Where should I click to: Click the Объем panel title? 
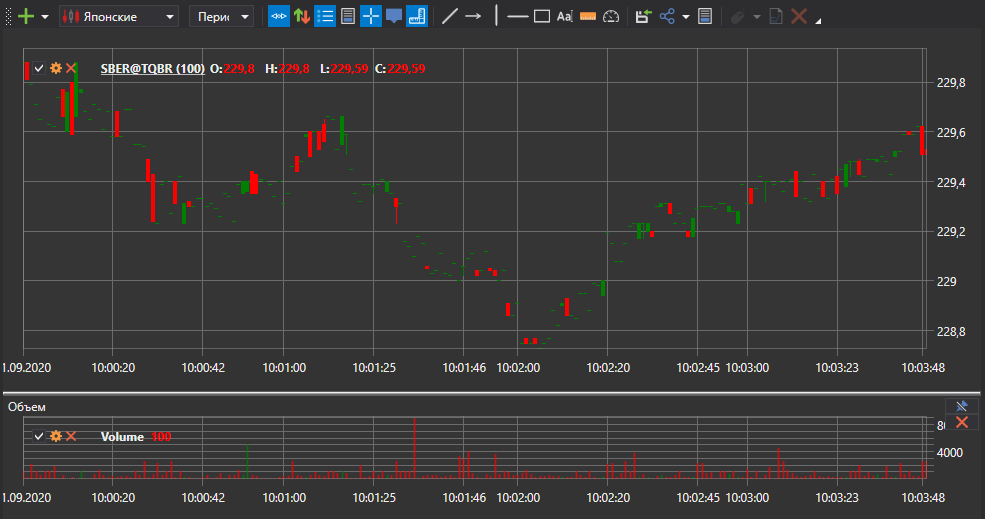pyautogui.click(x=26, y=407)
